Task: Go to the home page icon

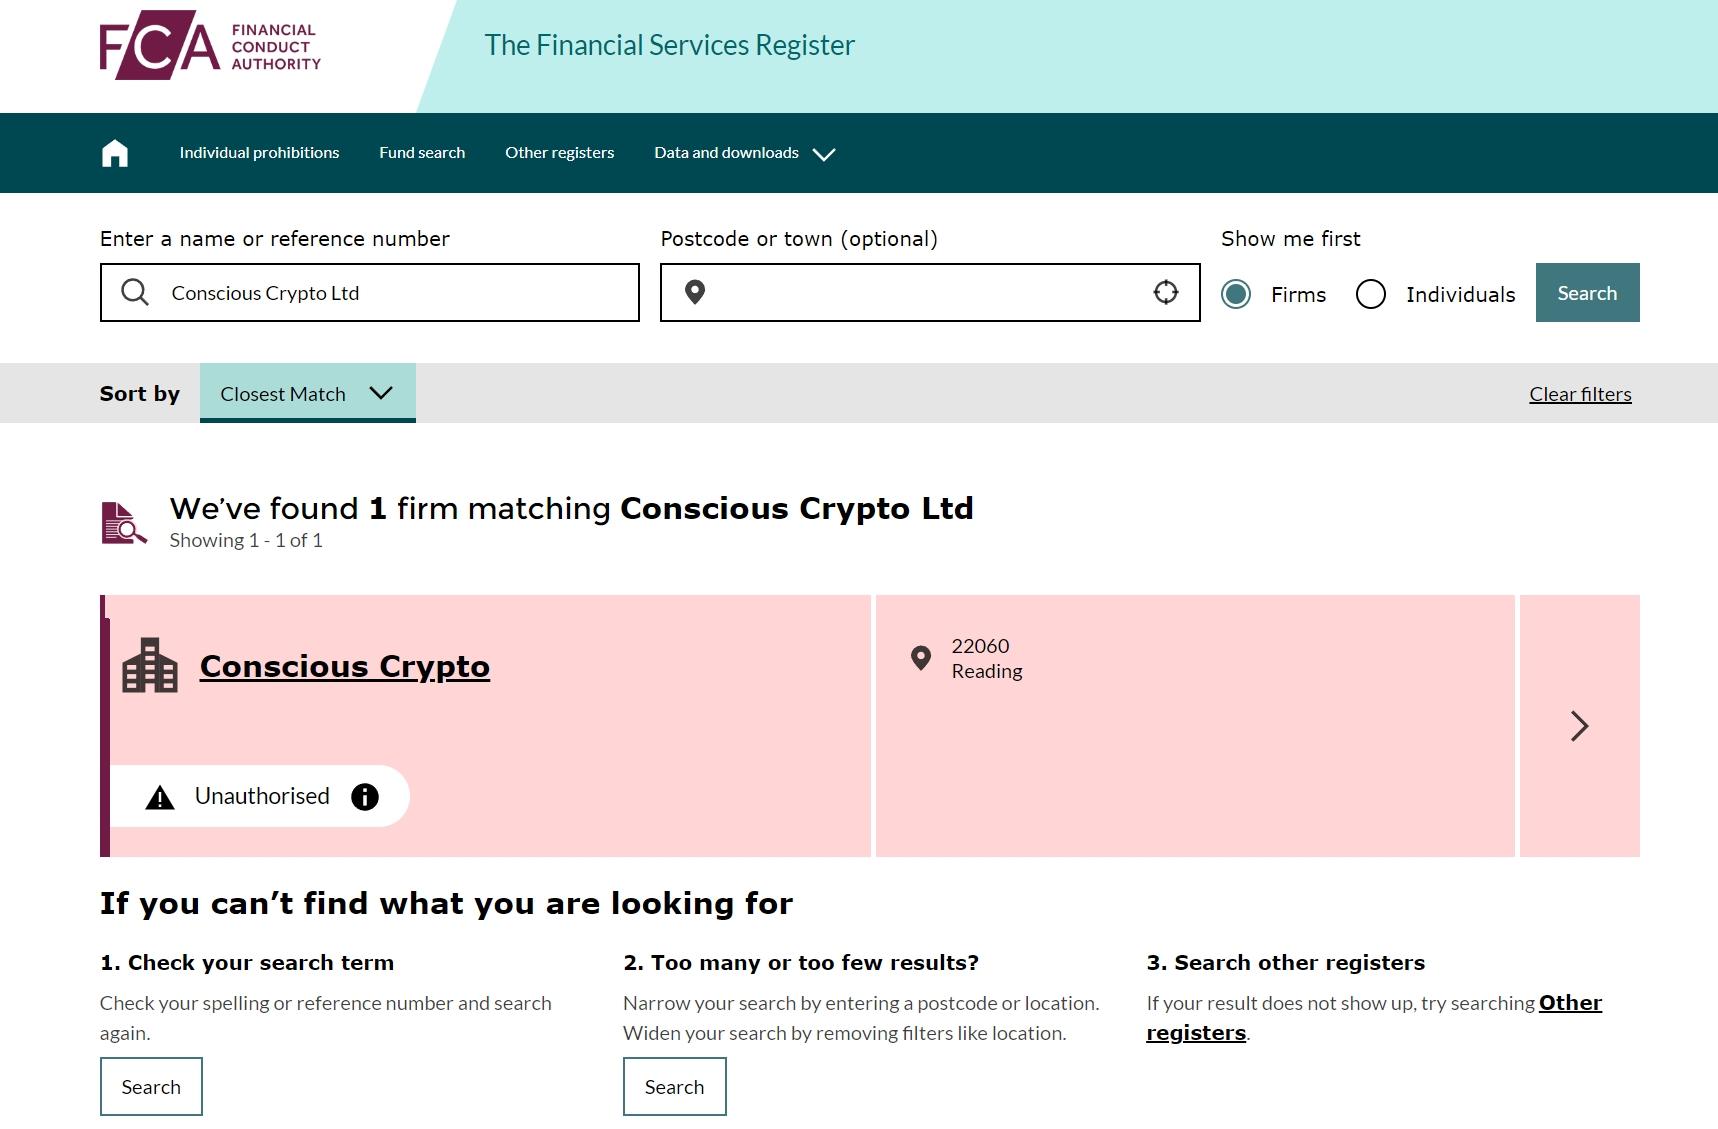Action: click(x=115, y=153)
